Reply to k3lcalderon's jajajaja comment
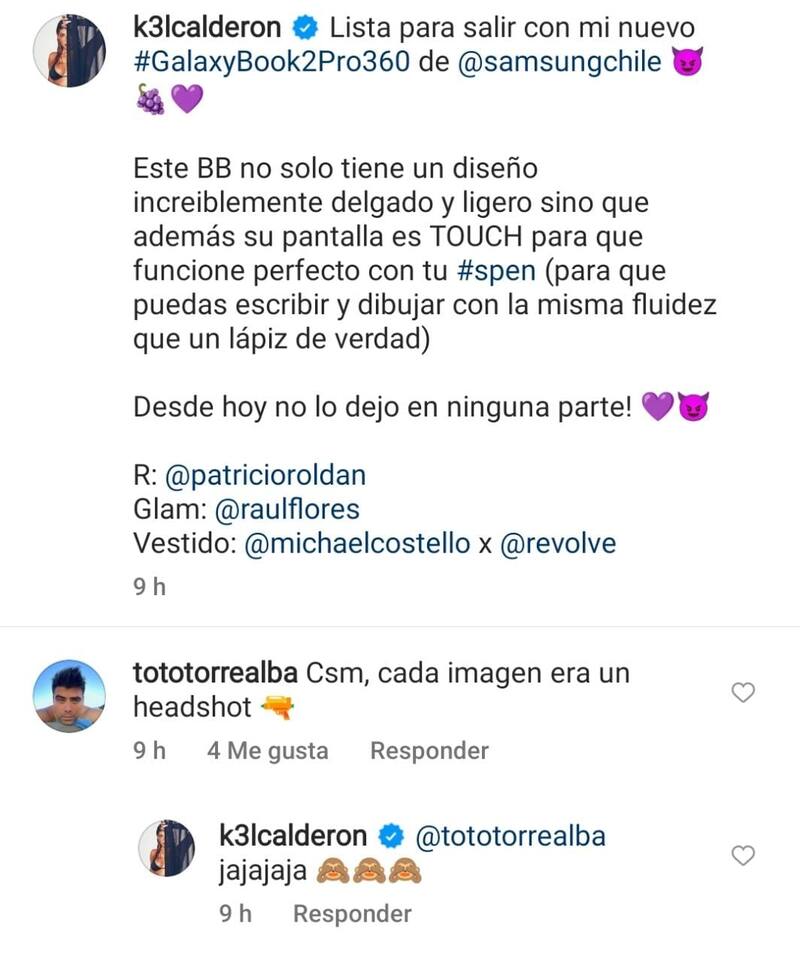Viewport: 800px width, 962px height. click(x=352, y=913)
